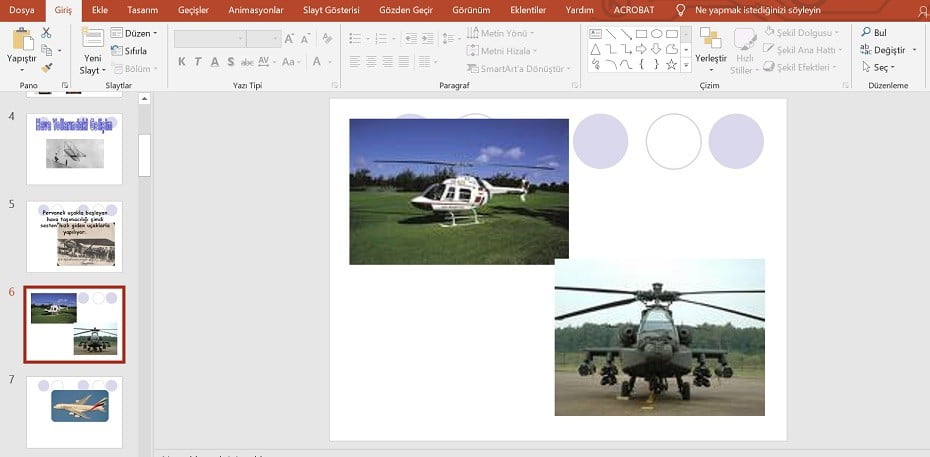This screenshot has height=457, width=930.
Task: Click the Sıfırla reset button
Action: click(x=129, y=51)
